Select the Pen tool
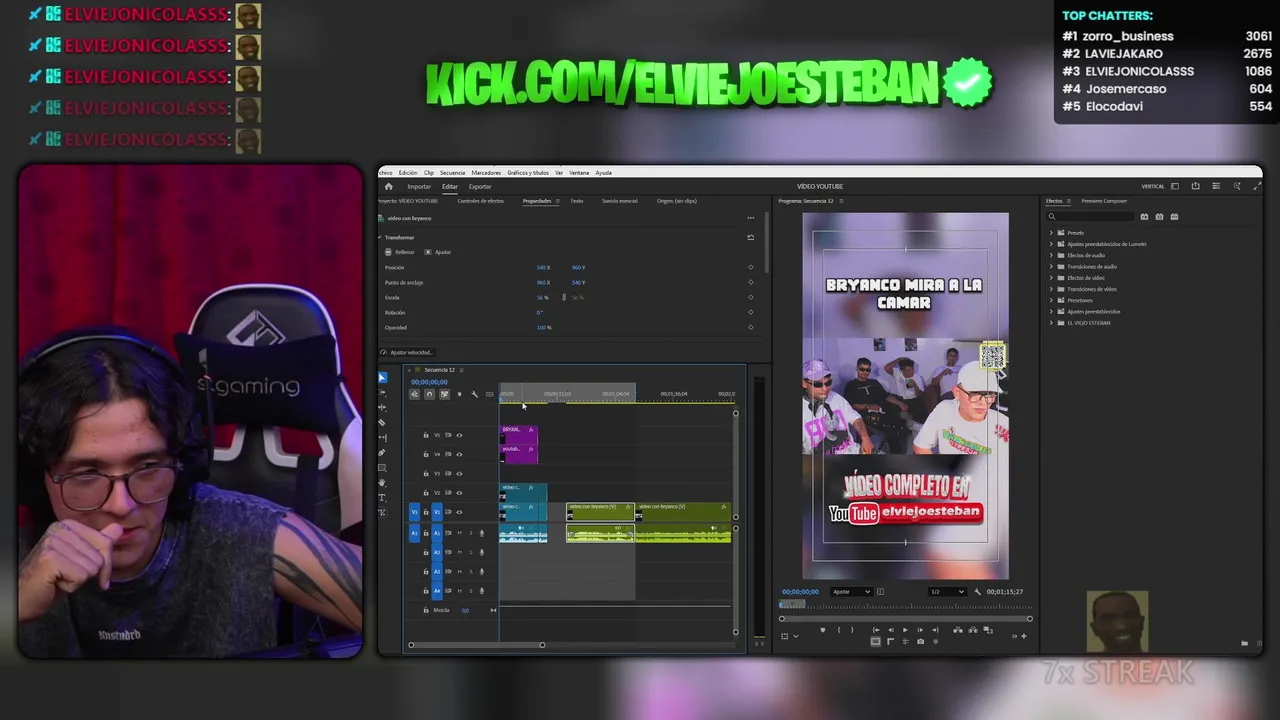1280x720 pixels. (x=382, y=453)
